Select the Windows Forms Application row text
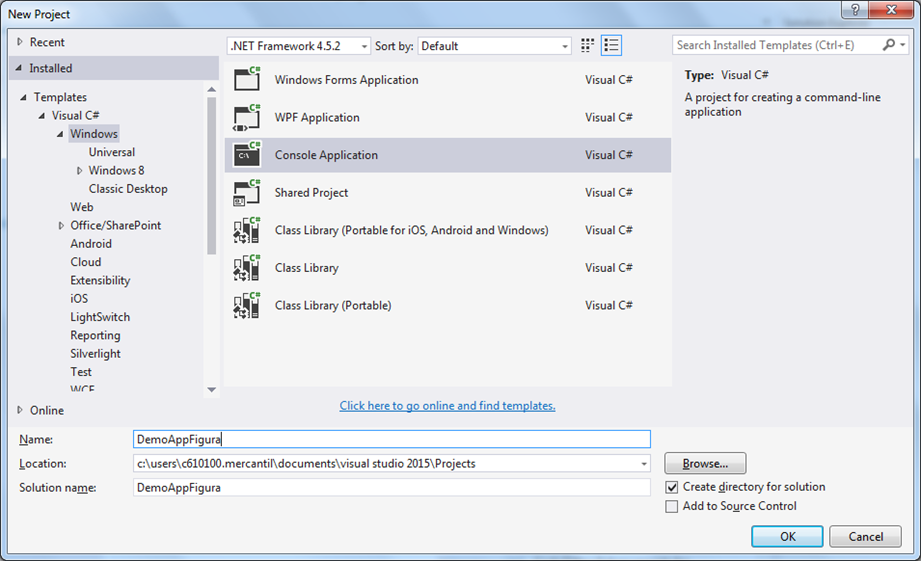This screenshot has height=561, width=921. [x=347, y=80]
